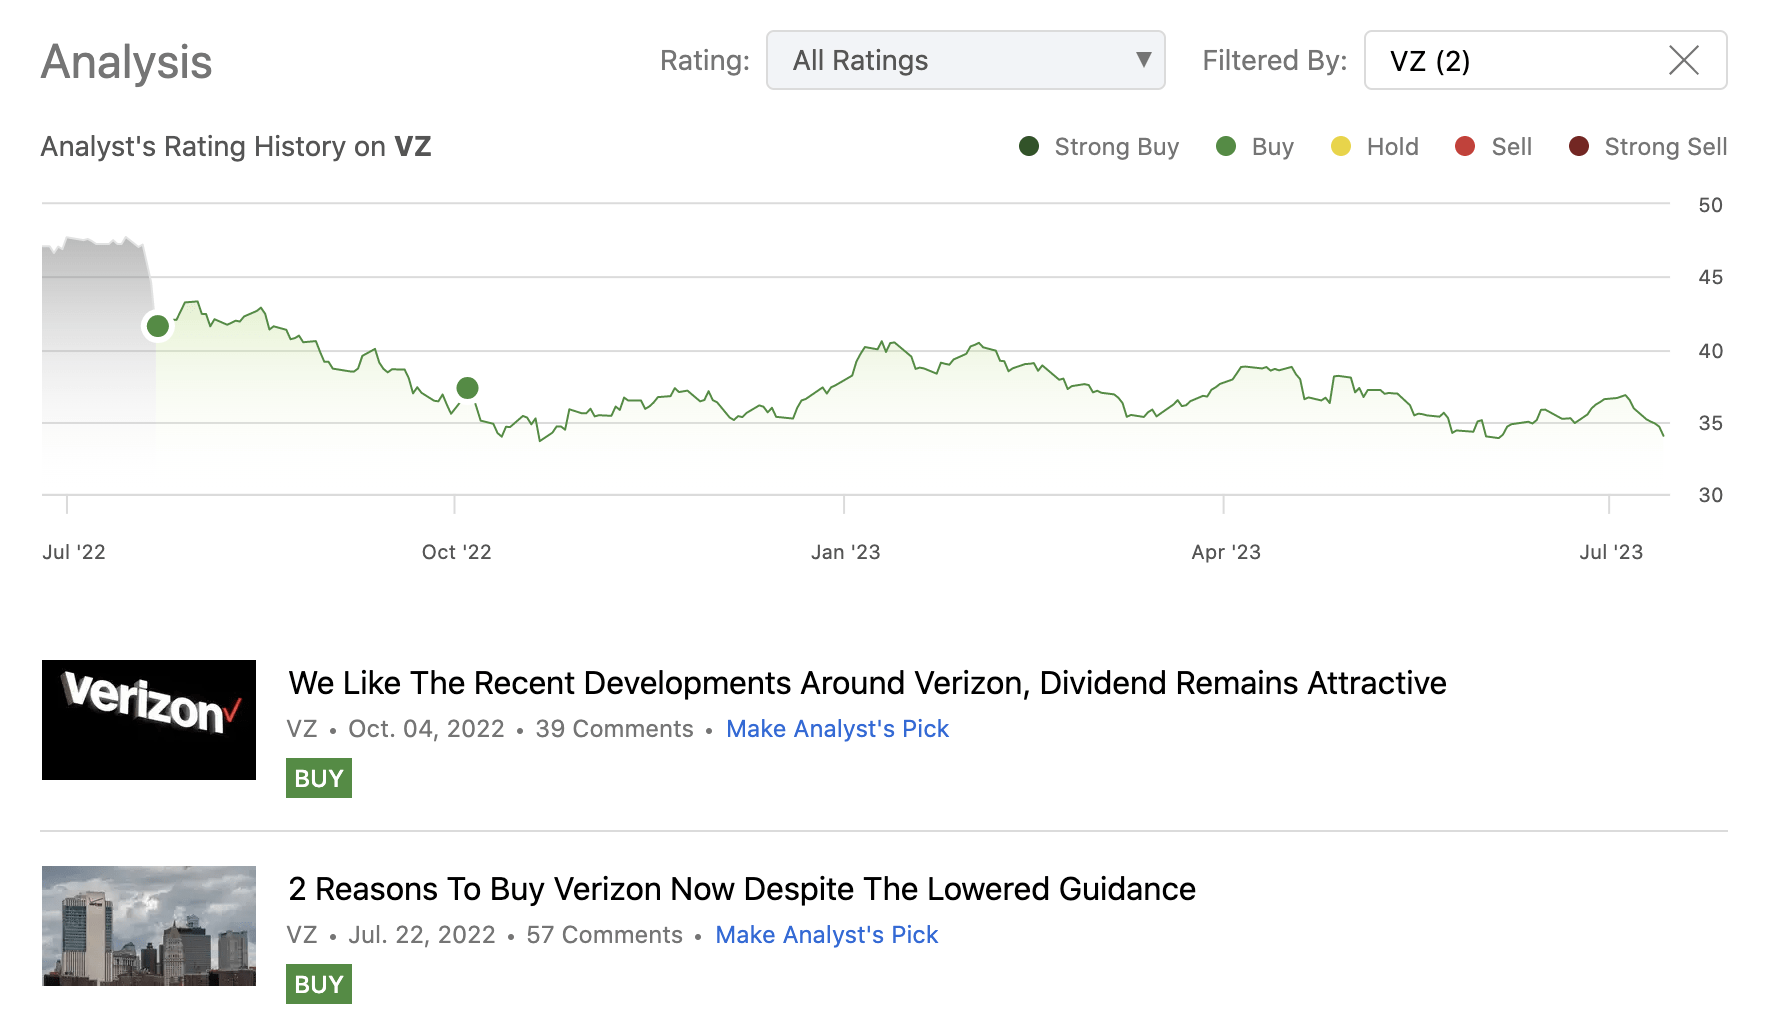Click the Analysis heading
This screenshot has height=1034, width=1766.
coord(126,62)
